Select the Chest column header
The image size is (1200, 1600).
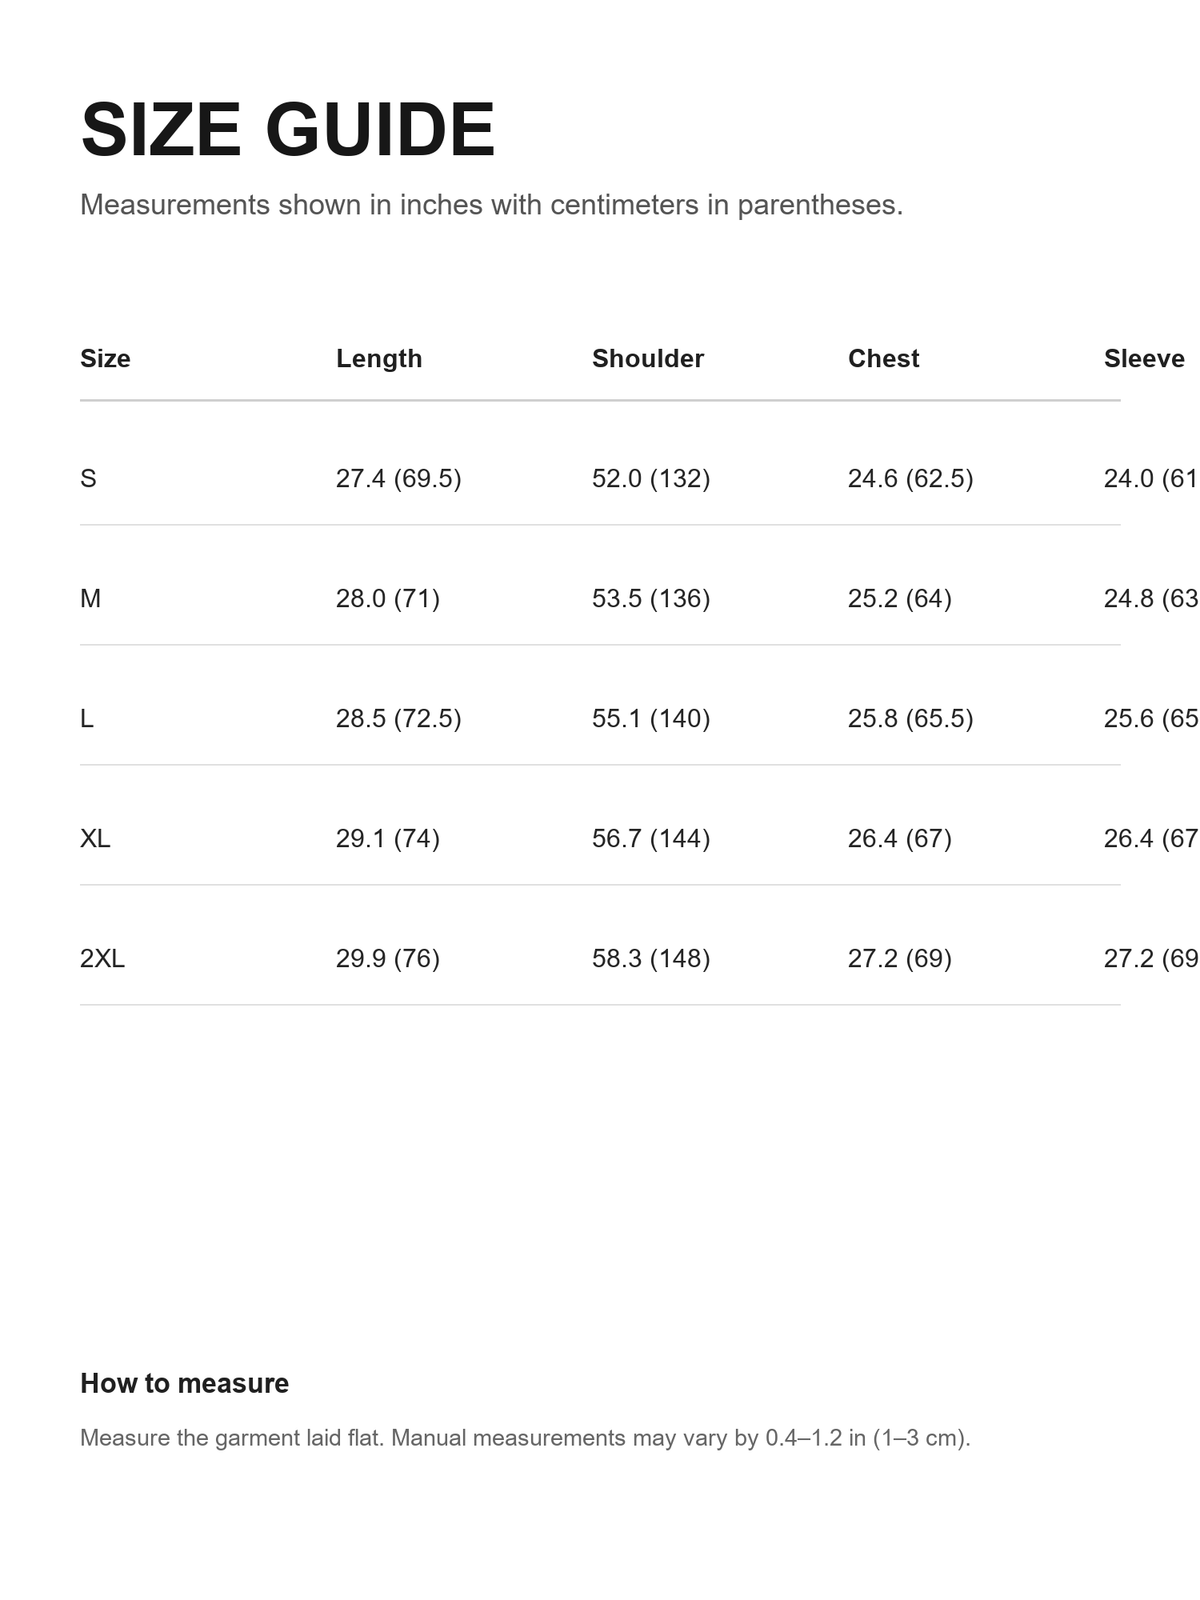(x=884, y=358)
